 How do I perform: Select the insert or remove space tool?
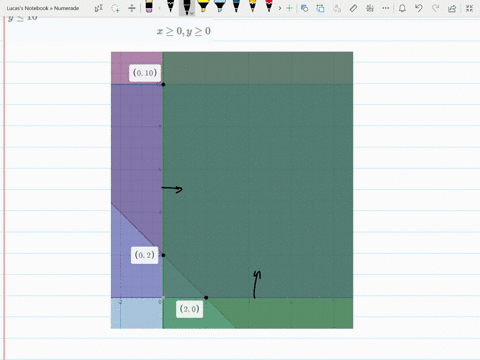tap(132, 8)
